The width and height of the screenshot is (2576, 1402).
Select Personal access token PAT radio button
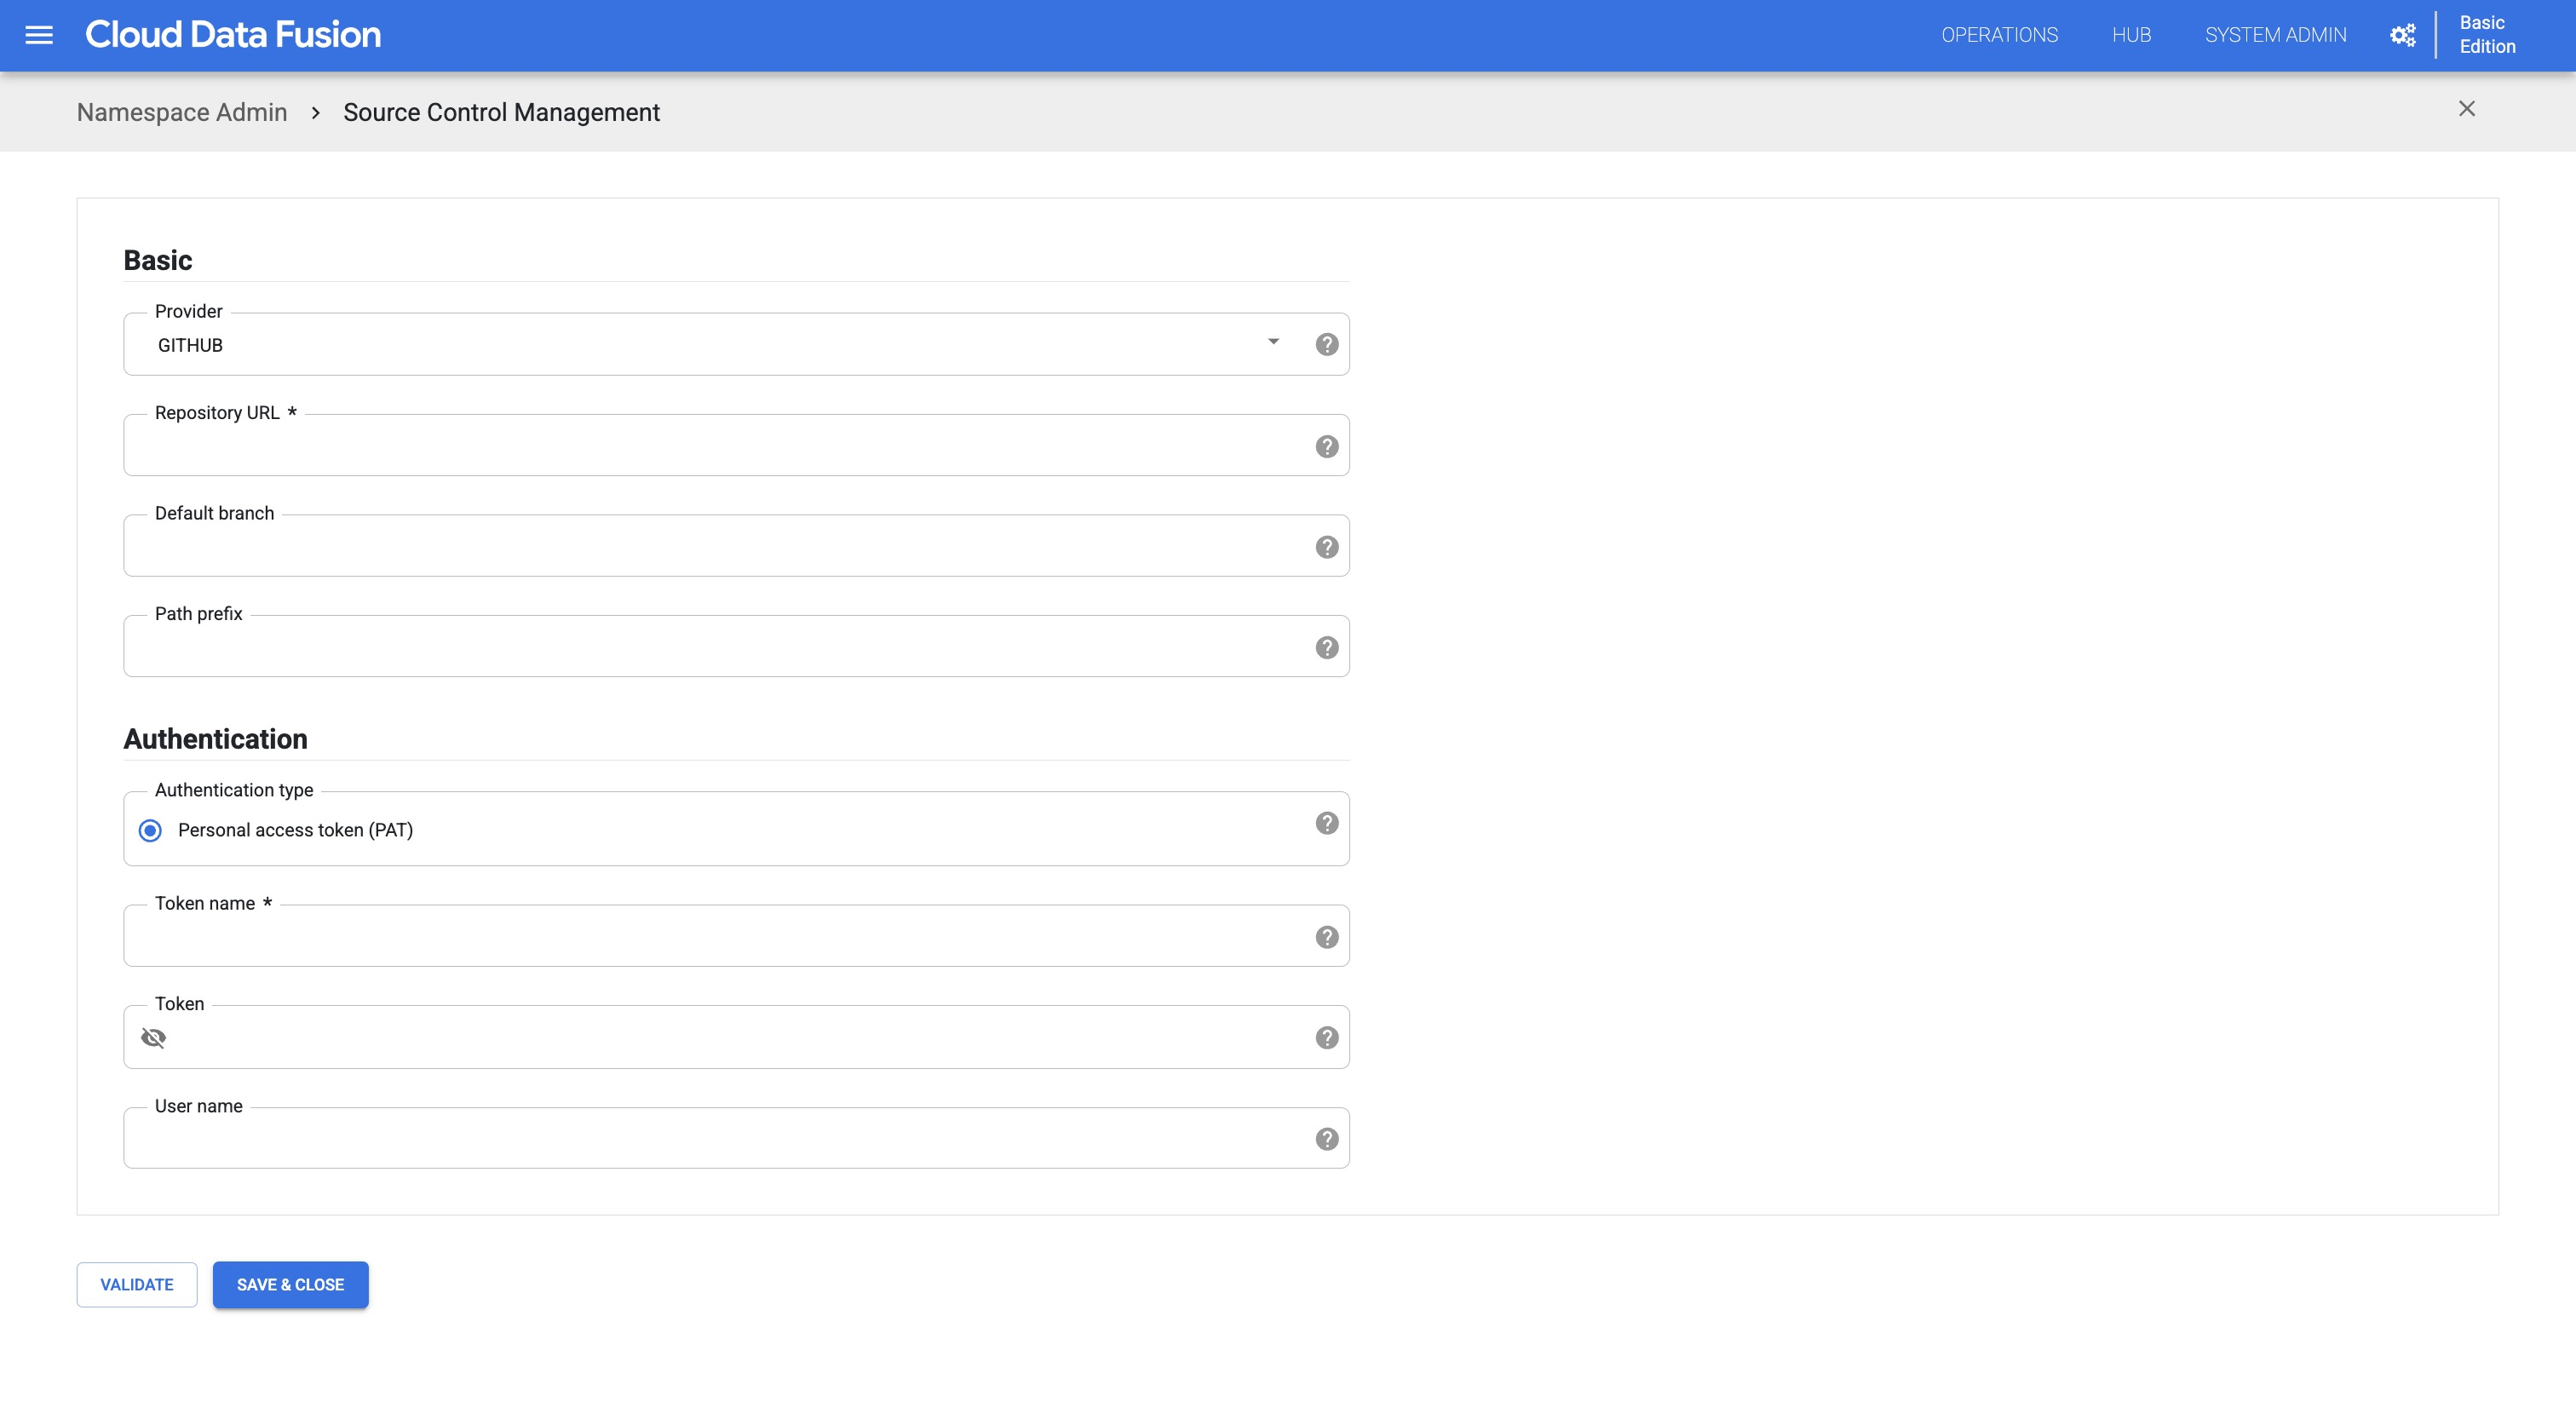[x=150, y=829]
